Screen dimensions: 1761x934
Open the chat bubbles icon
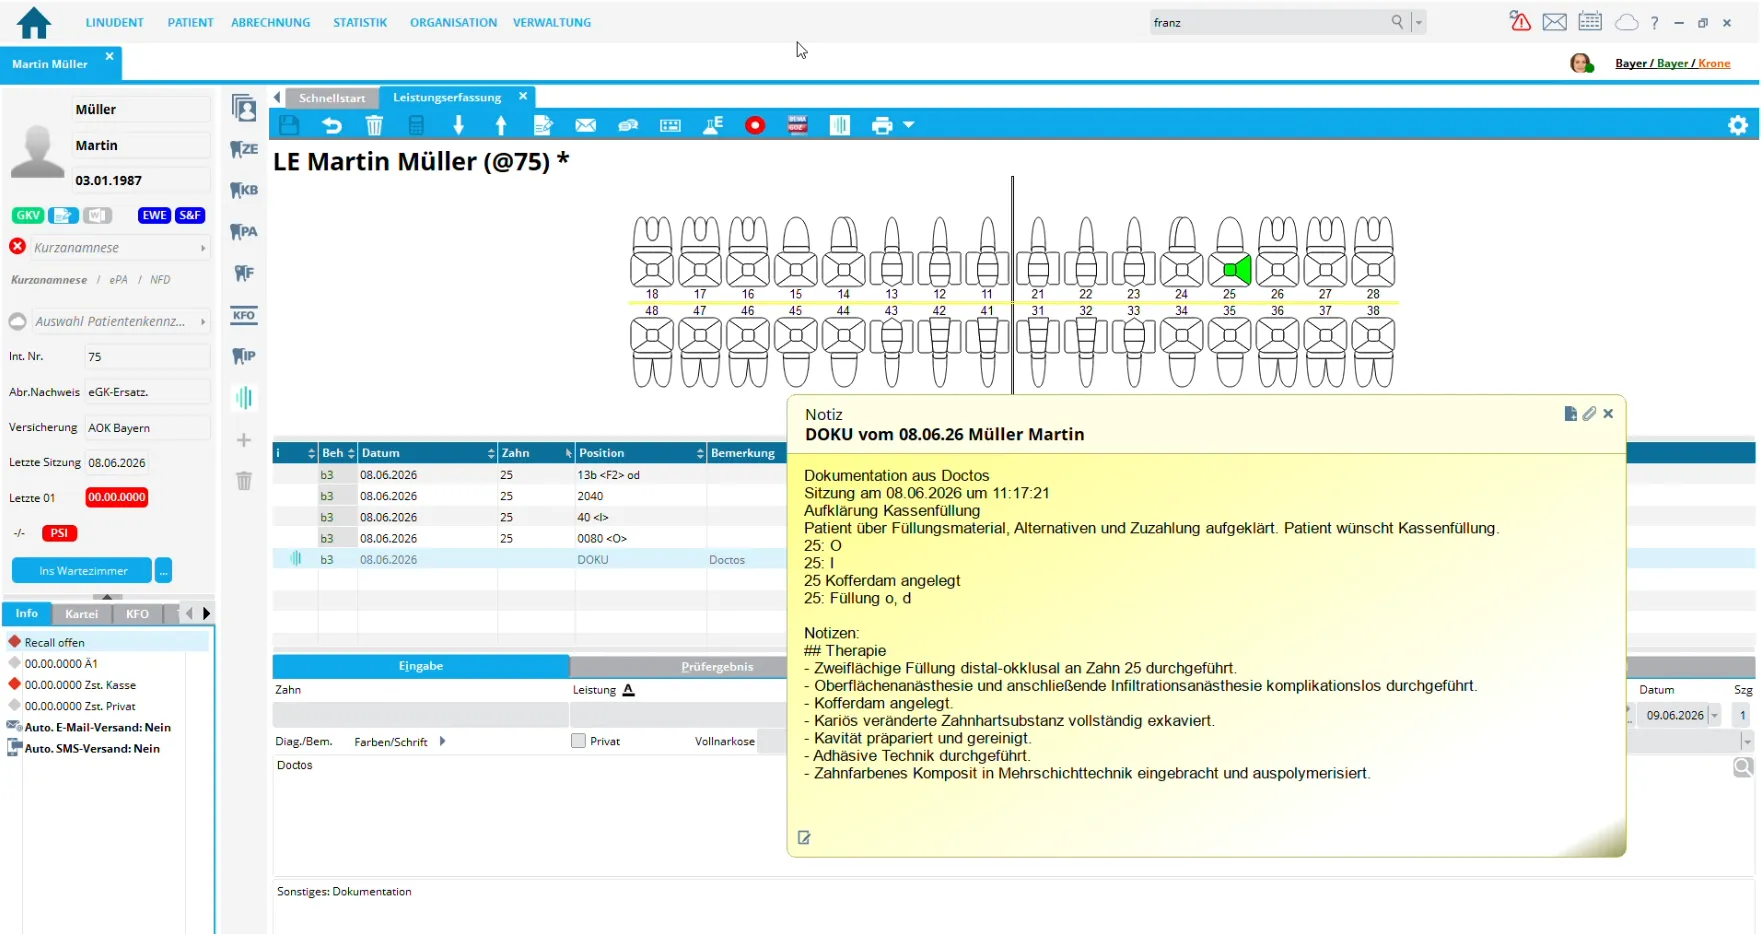coord(628,125)
